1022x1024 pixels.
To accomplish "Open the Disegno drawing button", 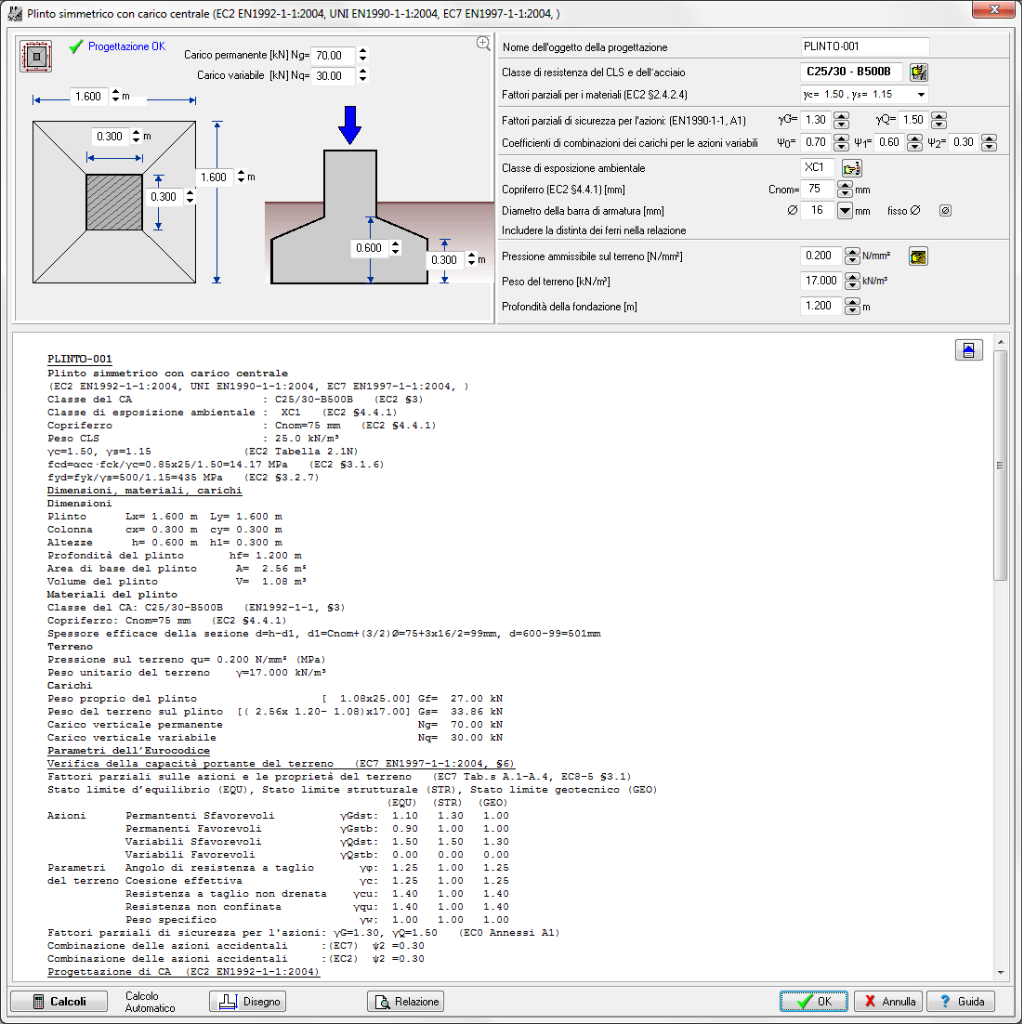I will click(248, 1001).
